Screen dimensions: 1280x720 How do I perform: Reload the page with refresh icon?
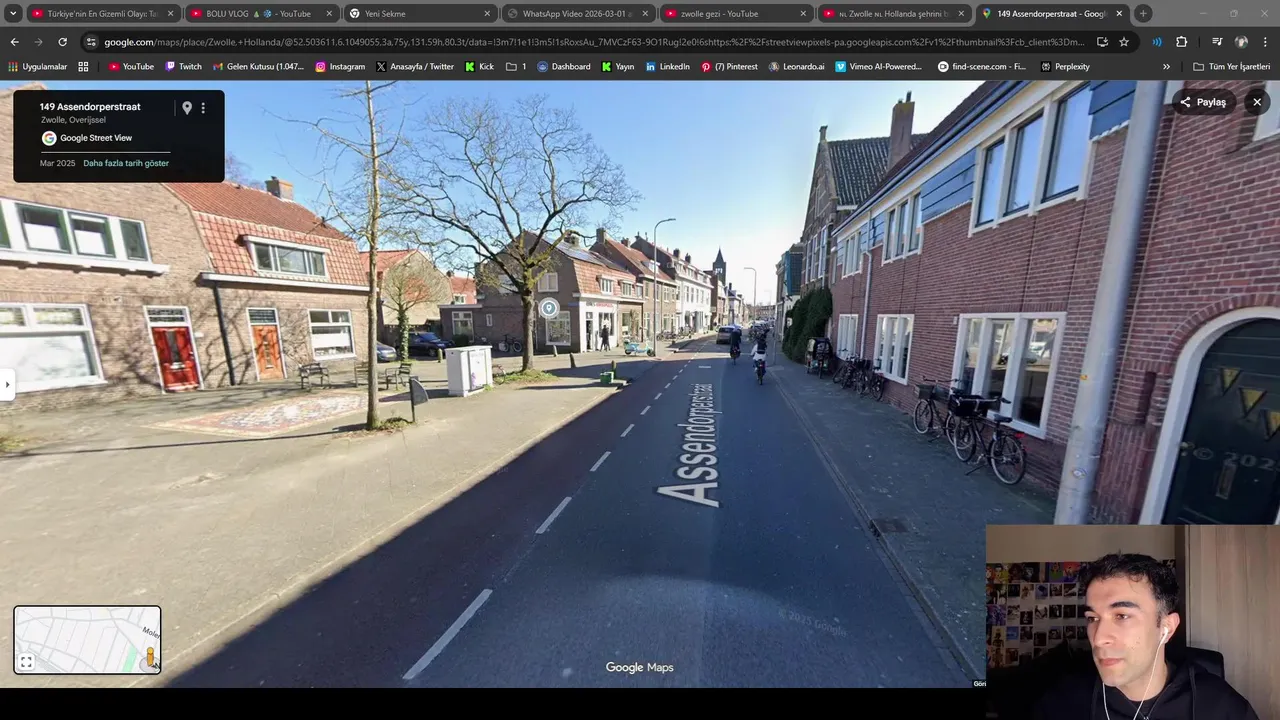[62, 42]
